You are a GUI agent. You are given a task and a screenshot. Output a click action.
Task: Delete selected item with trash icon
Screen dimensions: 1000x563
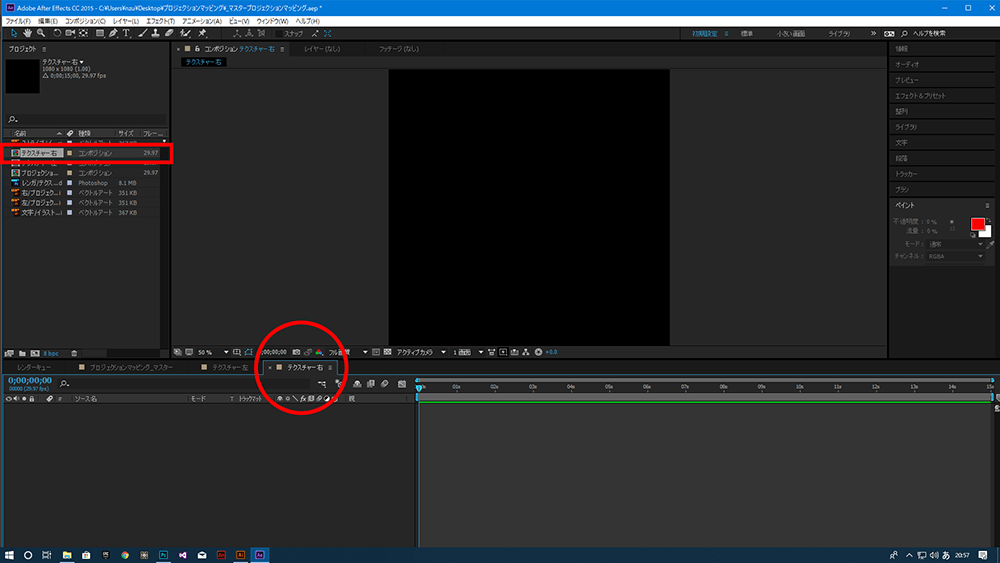[x=74, y=353]
